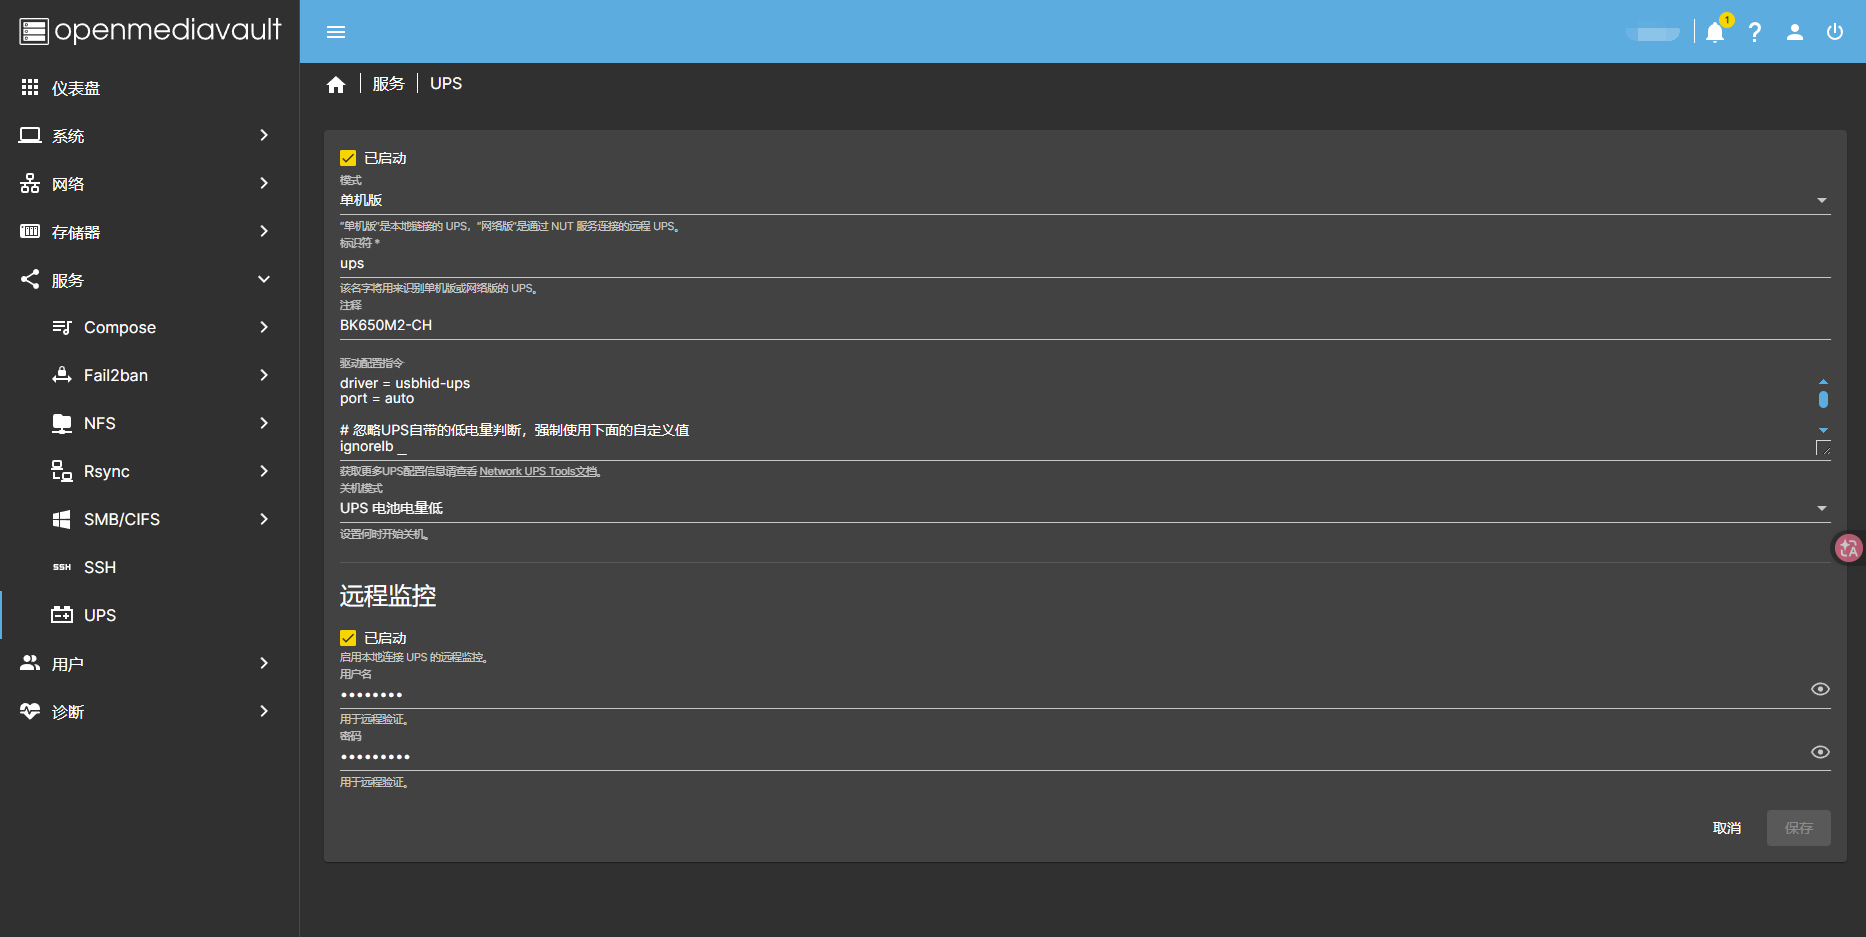Screen dimensions: 1866x937
Task: Open the Rsync menu item
Action: click(150, 471)
